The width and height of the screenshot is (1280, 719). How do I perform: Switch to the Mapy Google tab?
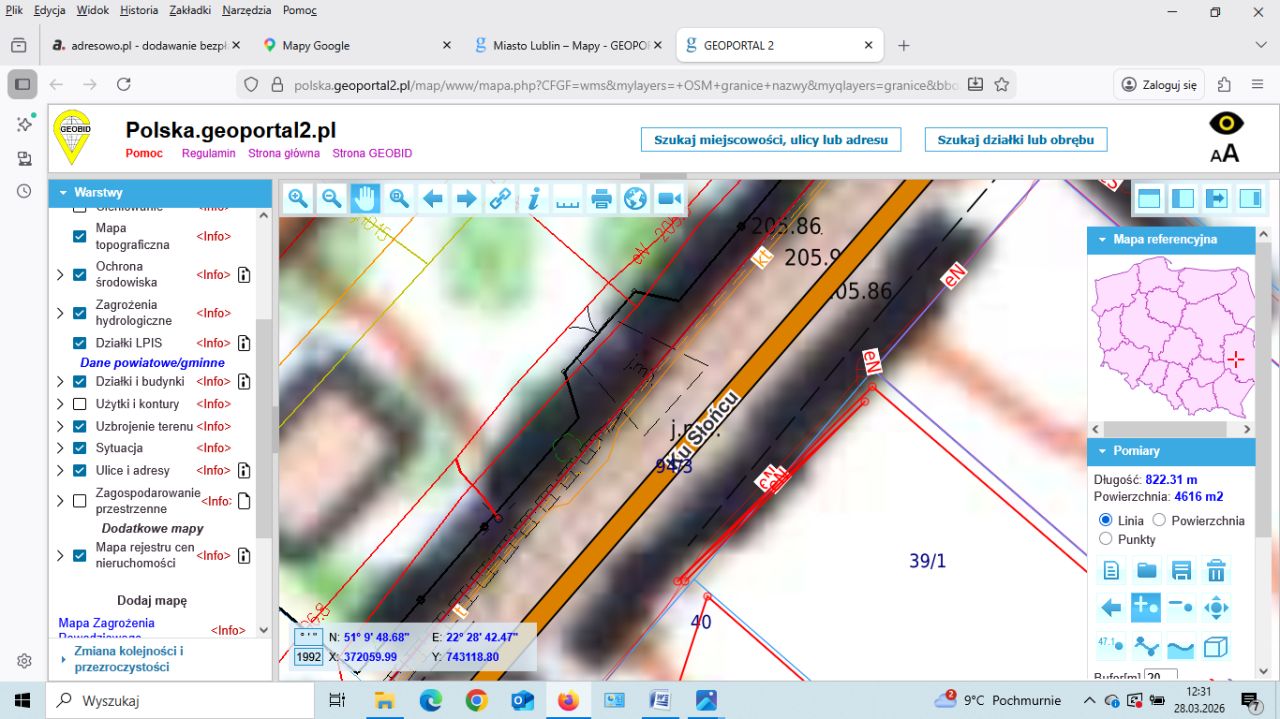click(316, 45)
